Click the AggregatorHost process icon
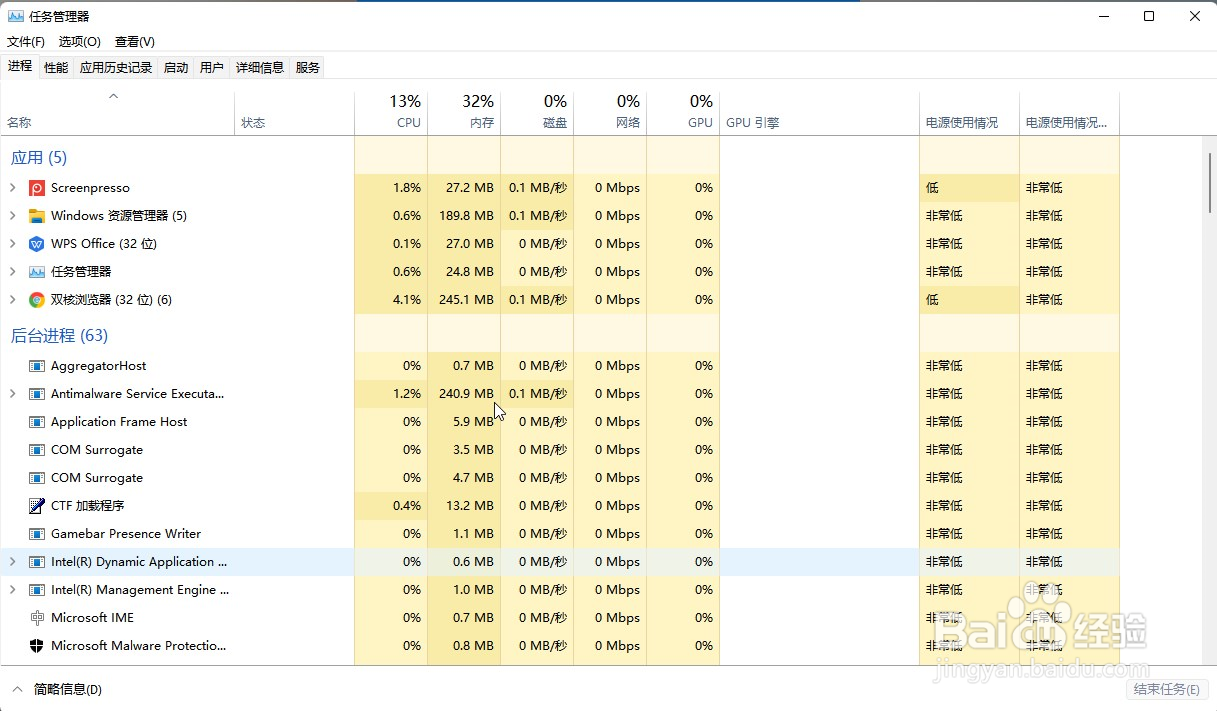 pyautogui.click(x=37, y=366)
